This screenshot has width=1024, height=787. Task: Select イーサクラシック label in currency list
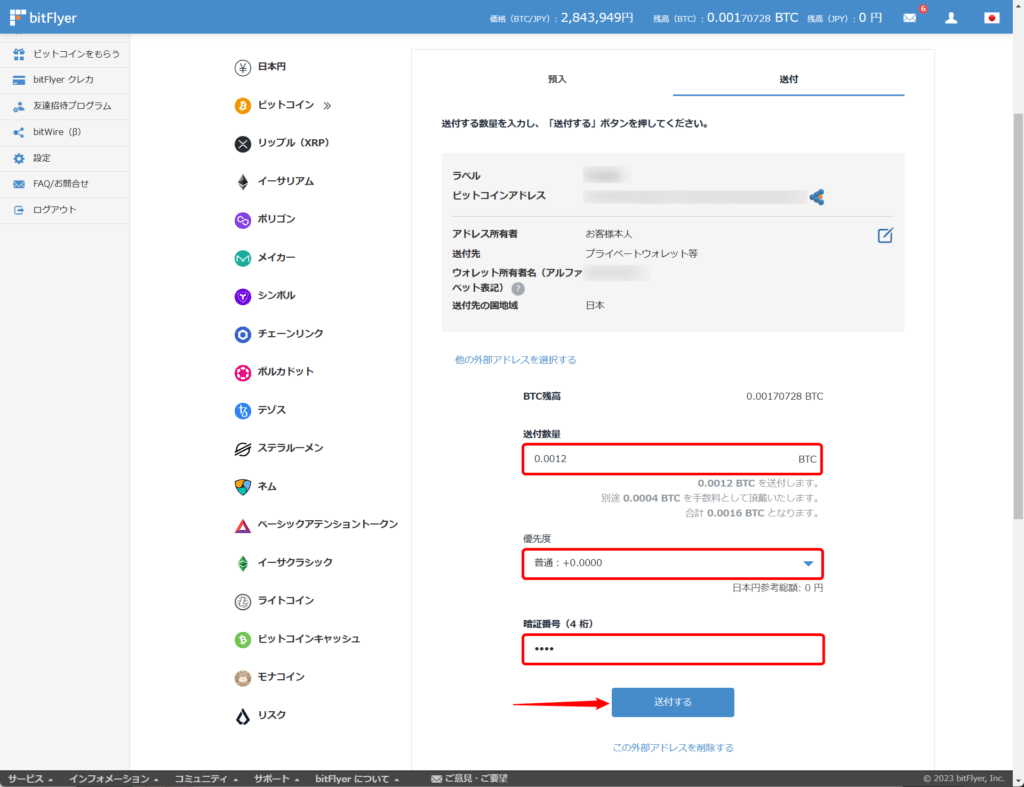(x=295, y=562)
